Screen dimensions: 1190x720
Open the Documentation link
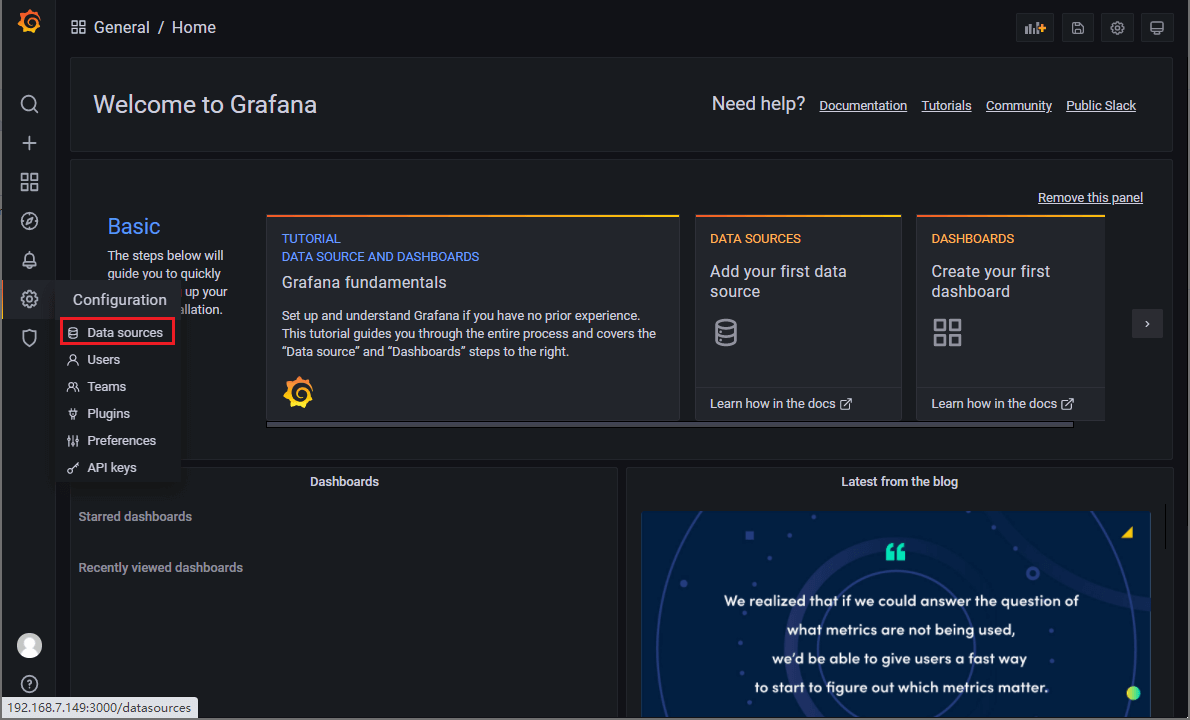(x=863, y=105)
